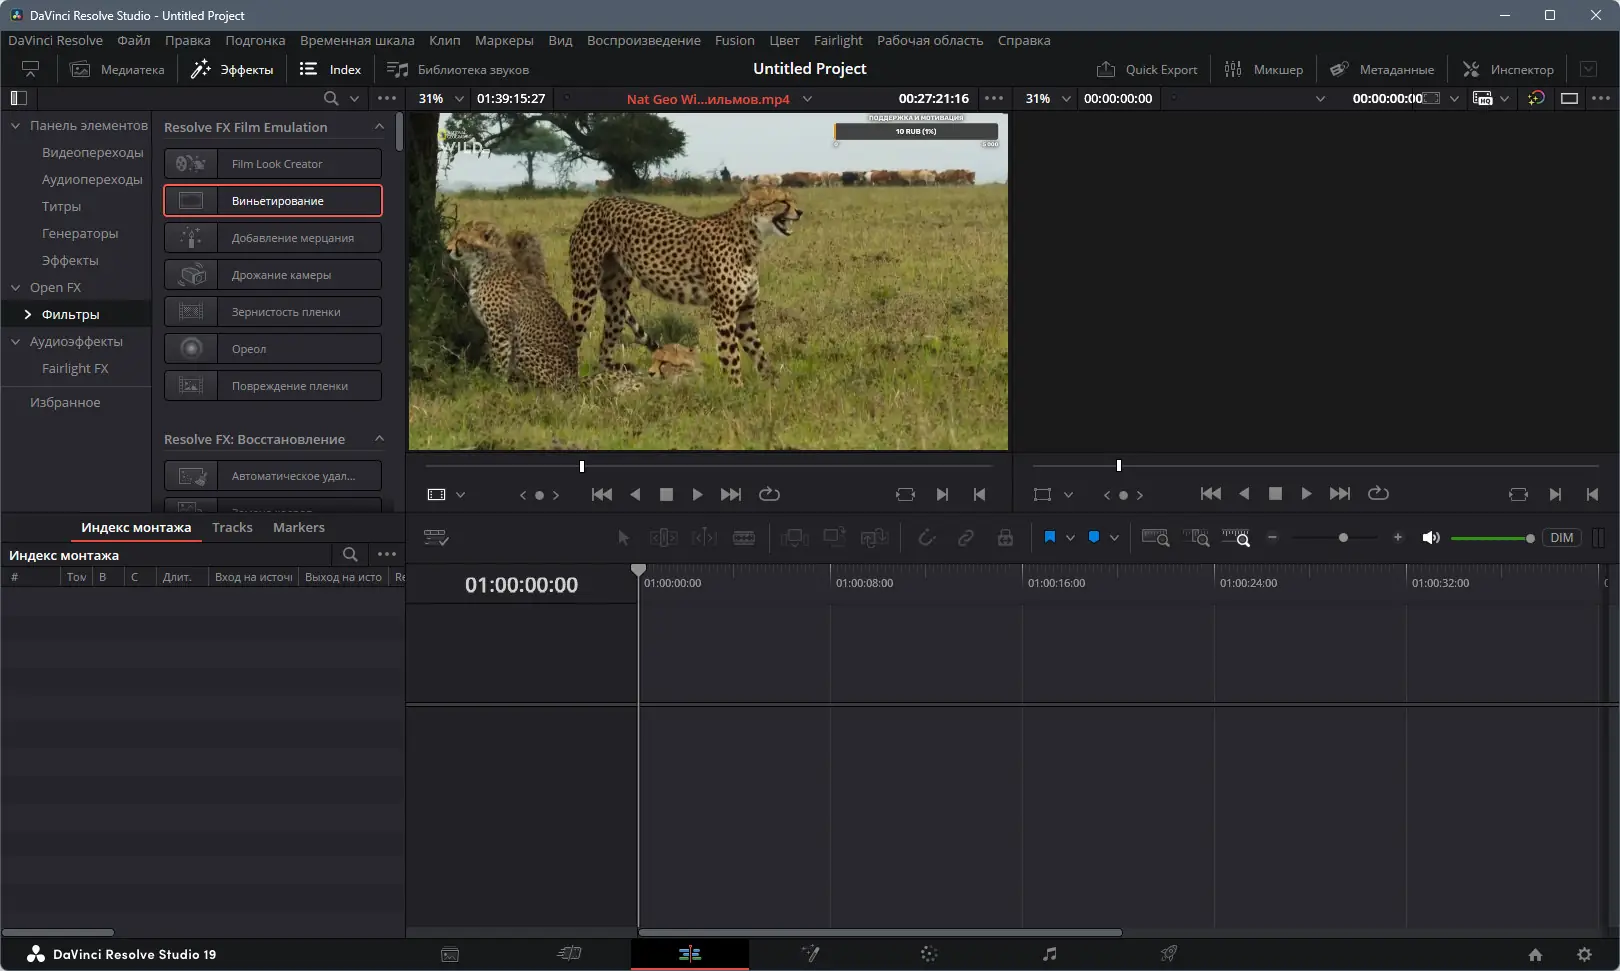Click the audio volume slider handle
Viewport: 1620px width, 971px height.
click(1530, 538)
